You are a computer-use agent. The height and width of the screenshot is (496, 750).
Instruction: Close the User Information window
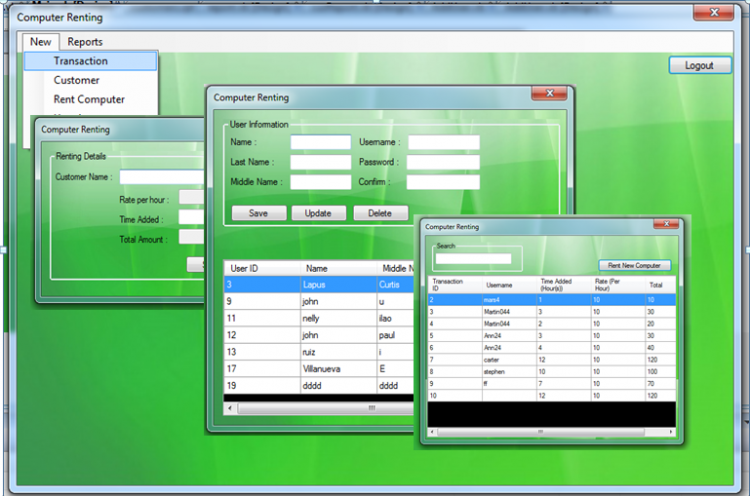pos(549,93)
